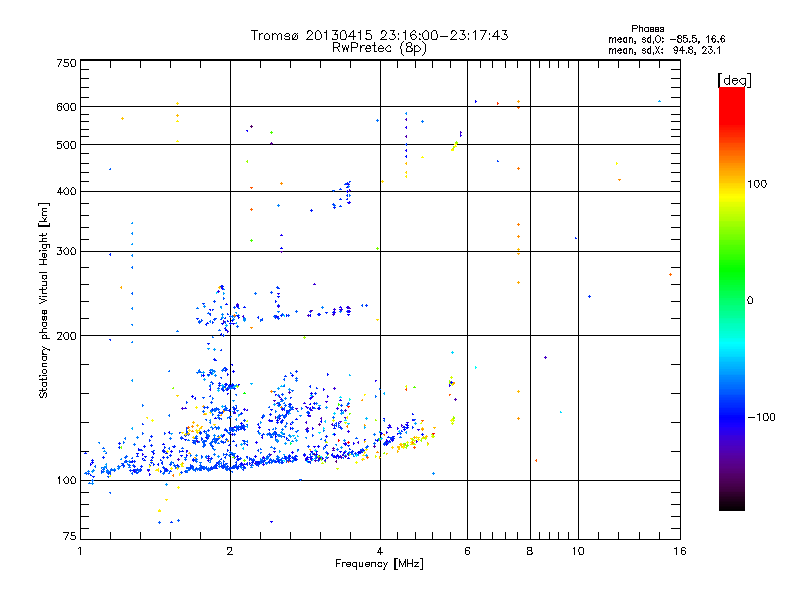Screen dimensions: 800x600
Task: Click the x-axis '10' tick label
Action: [578, 551]
